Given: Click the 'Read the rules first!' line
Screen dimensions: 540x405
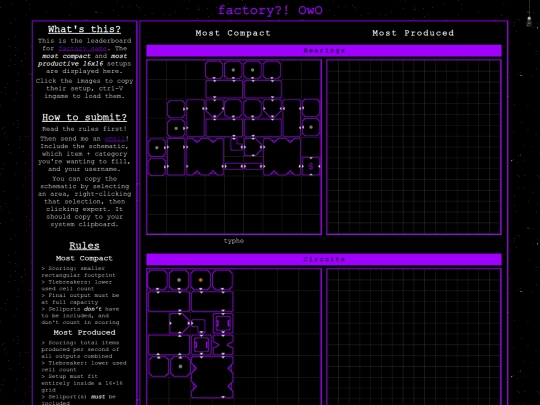Looking at the screenshot, I should coord(84,129).
